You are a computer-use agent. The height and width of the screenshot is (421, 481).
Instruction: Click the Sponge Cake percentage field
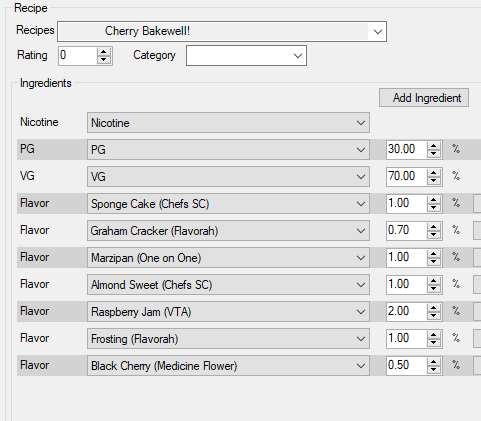406,203
